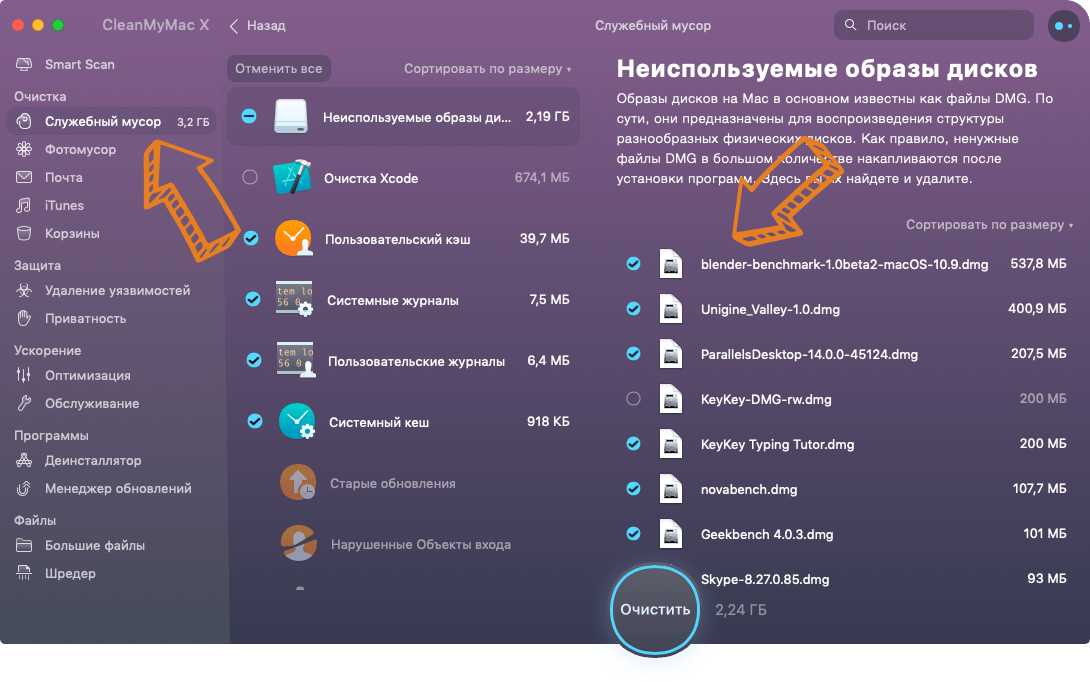This screenshot has width=1090, height=682.
Task: Click the blender-benchmark dmg file icon
Action: (671, 264)
